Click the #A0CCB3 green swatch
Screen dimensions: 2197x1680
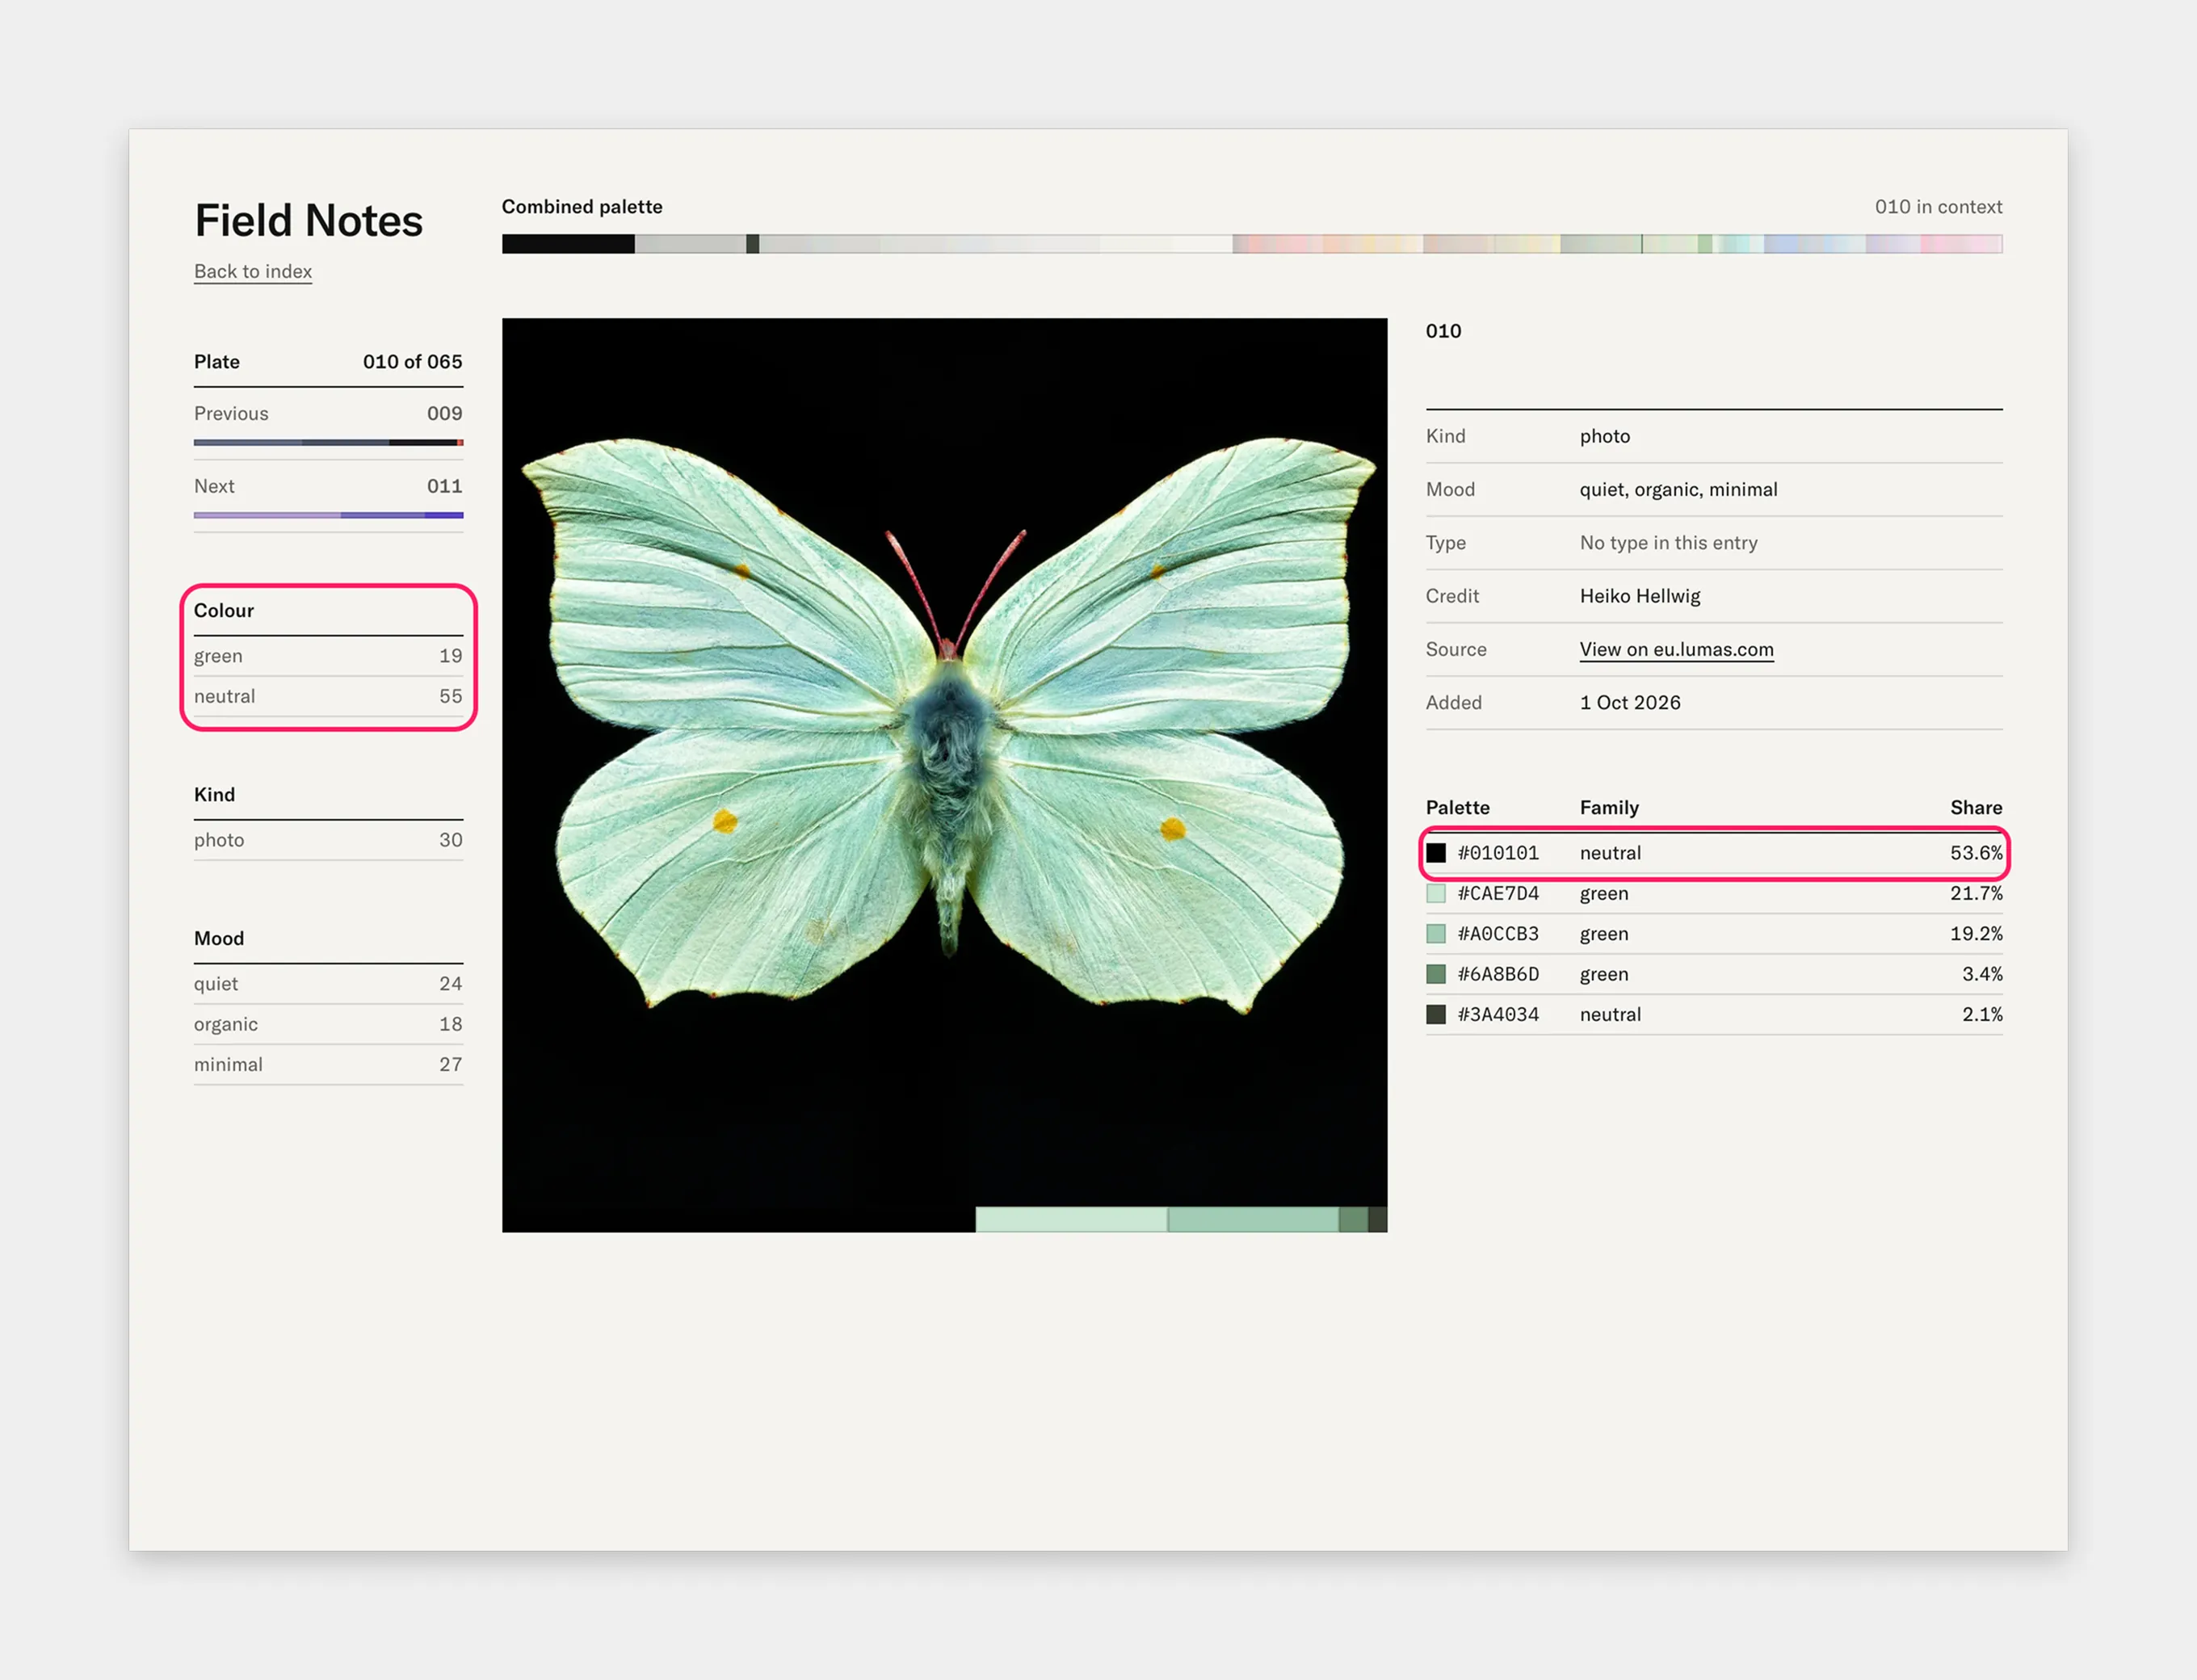pos(1436,933)
